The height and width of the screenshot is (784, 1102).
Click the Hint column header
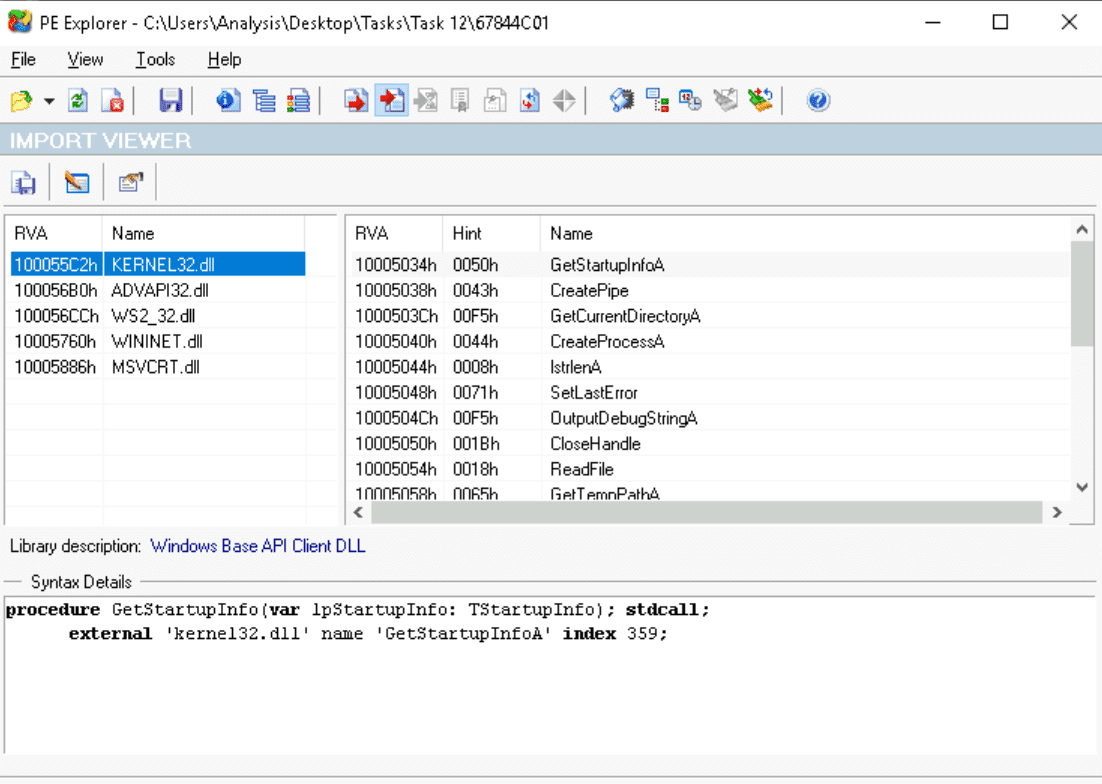492,233
